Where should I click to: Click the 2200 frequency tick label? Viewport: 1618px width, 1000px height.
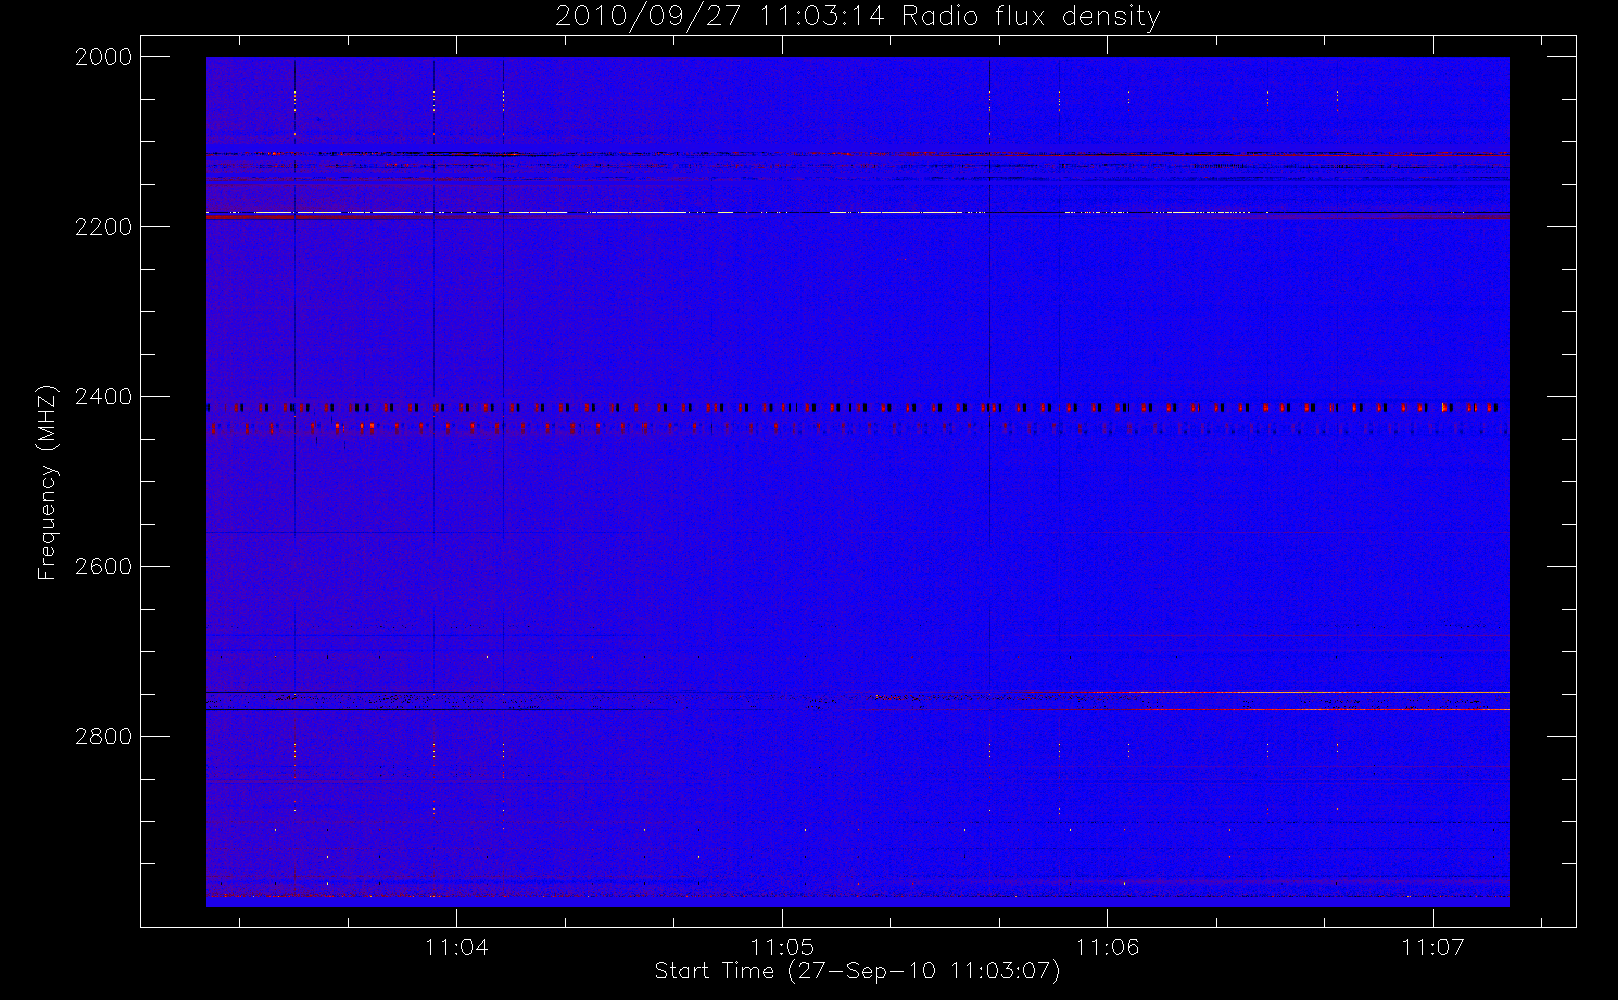[104, 227]
